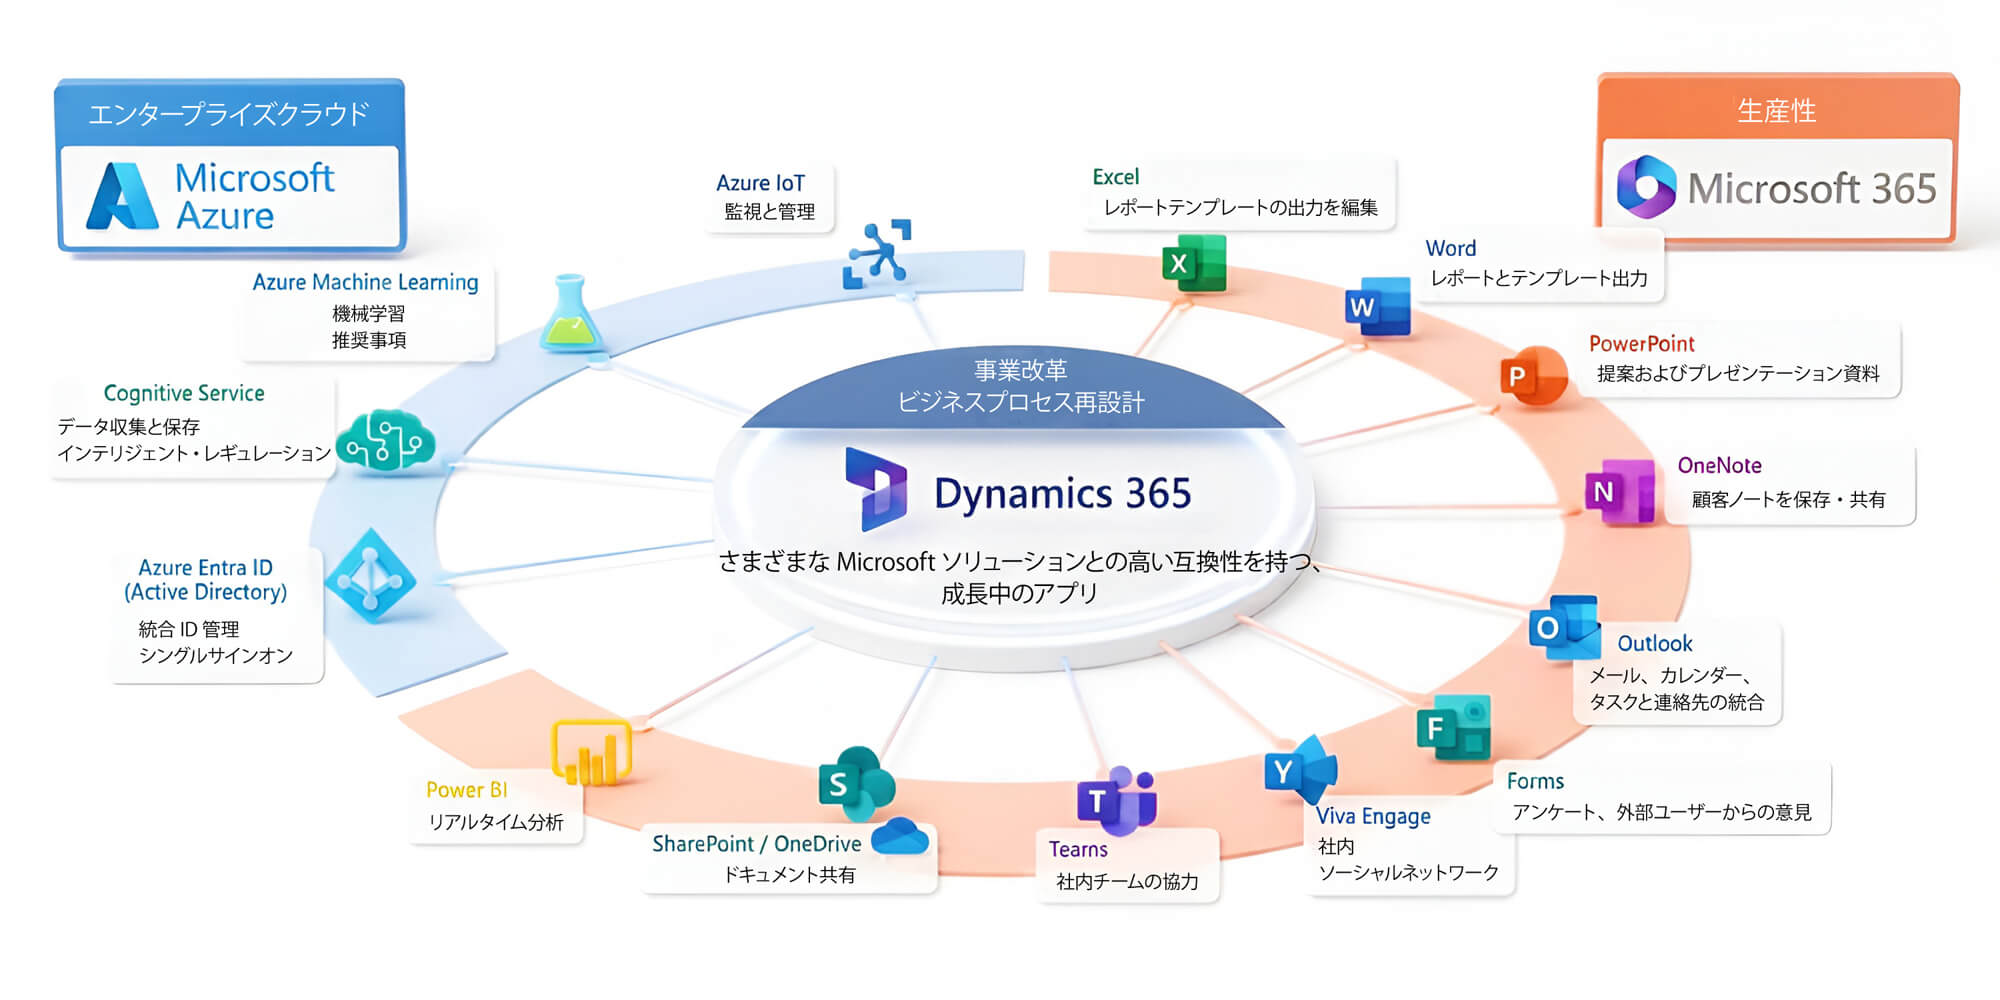
Task: Click the Excel label text
Action: pyautogui.click(x=1115, y=177)
